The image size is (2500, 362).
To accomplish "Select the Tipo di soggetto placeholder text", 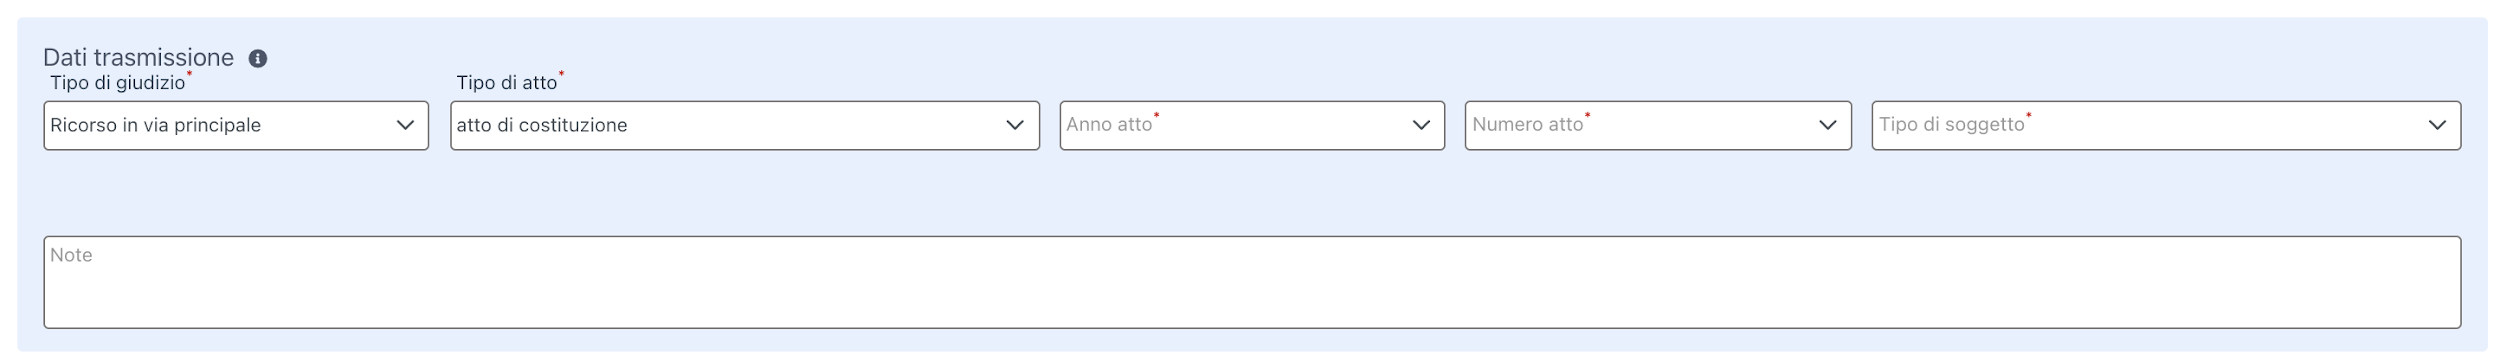I will coord(1952,125).
